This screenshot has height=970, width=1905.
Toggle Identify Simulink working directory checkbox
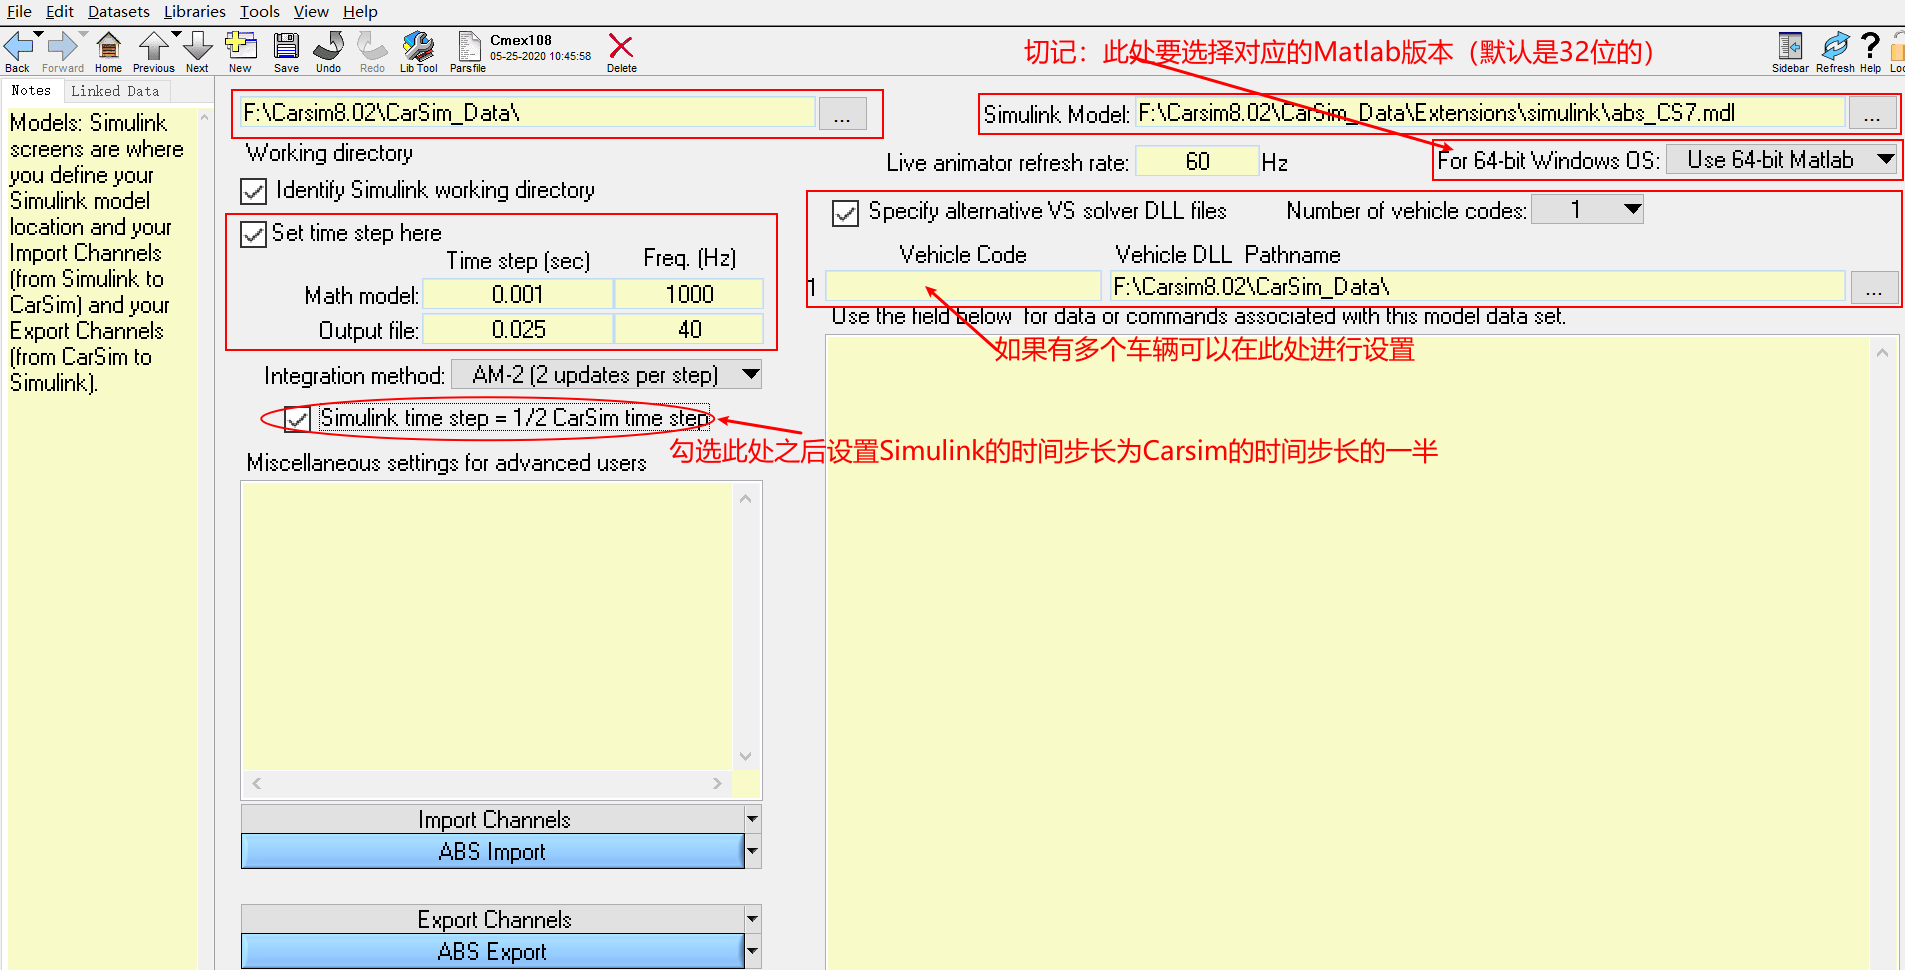[x=254, y=191]
